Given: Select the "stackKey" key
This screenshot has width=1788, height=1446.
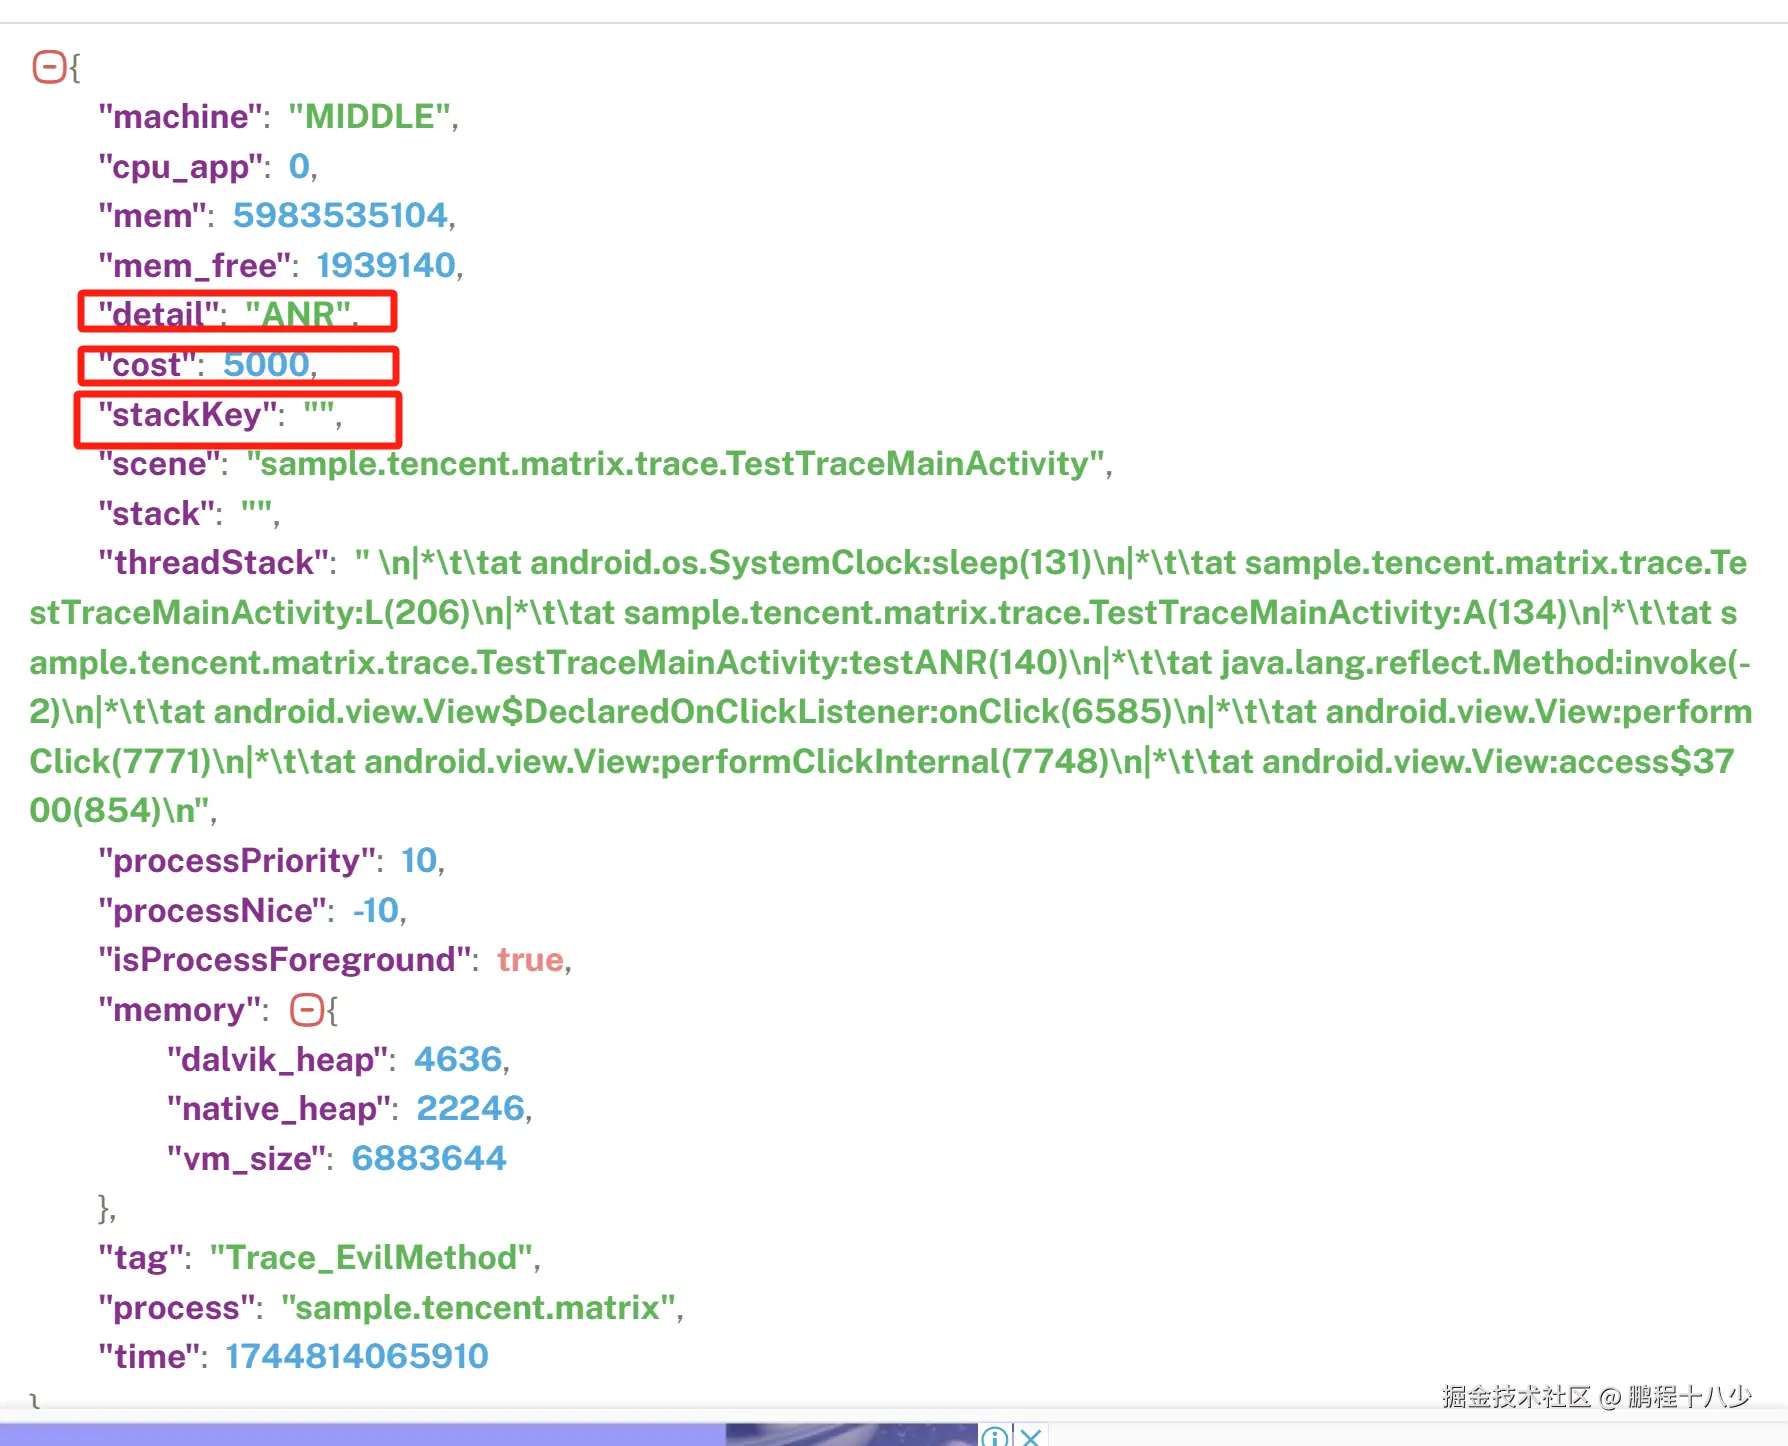Looking at the screenshot, I should 187,414.
